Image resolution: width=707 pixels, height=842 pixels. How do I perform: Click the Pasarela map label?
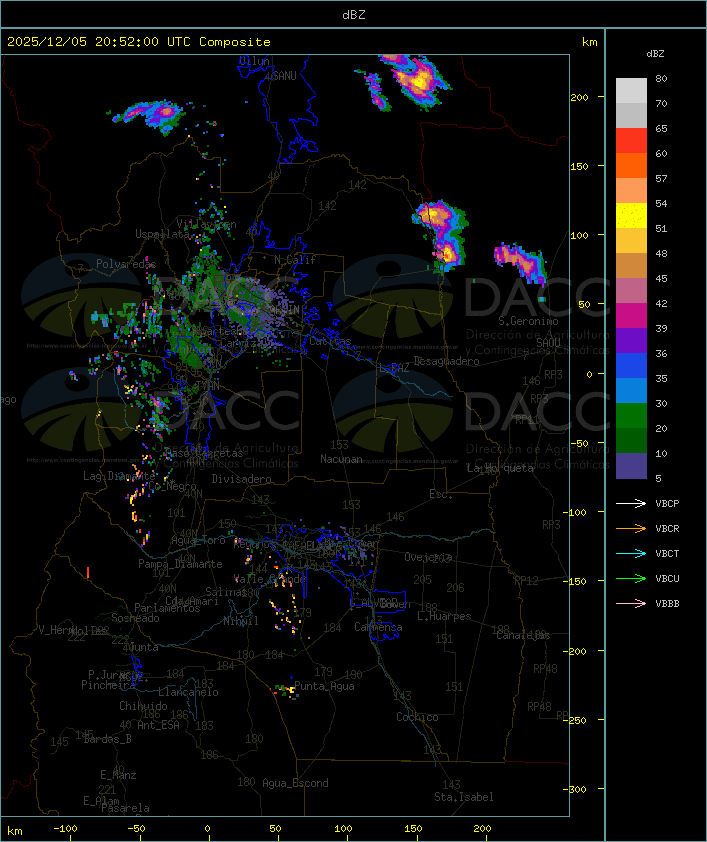pos(125,808)
